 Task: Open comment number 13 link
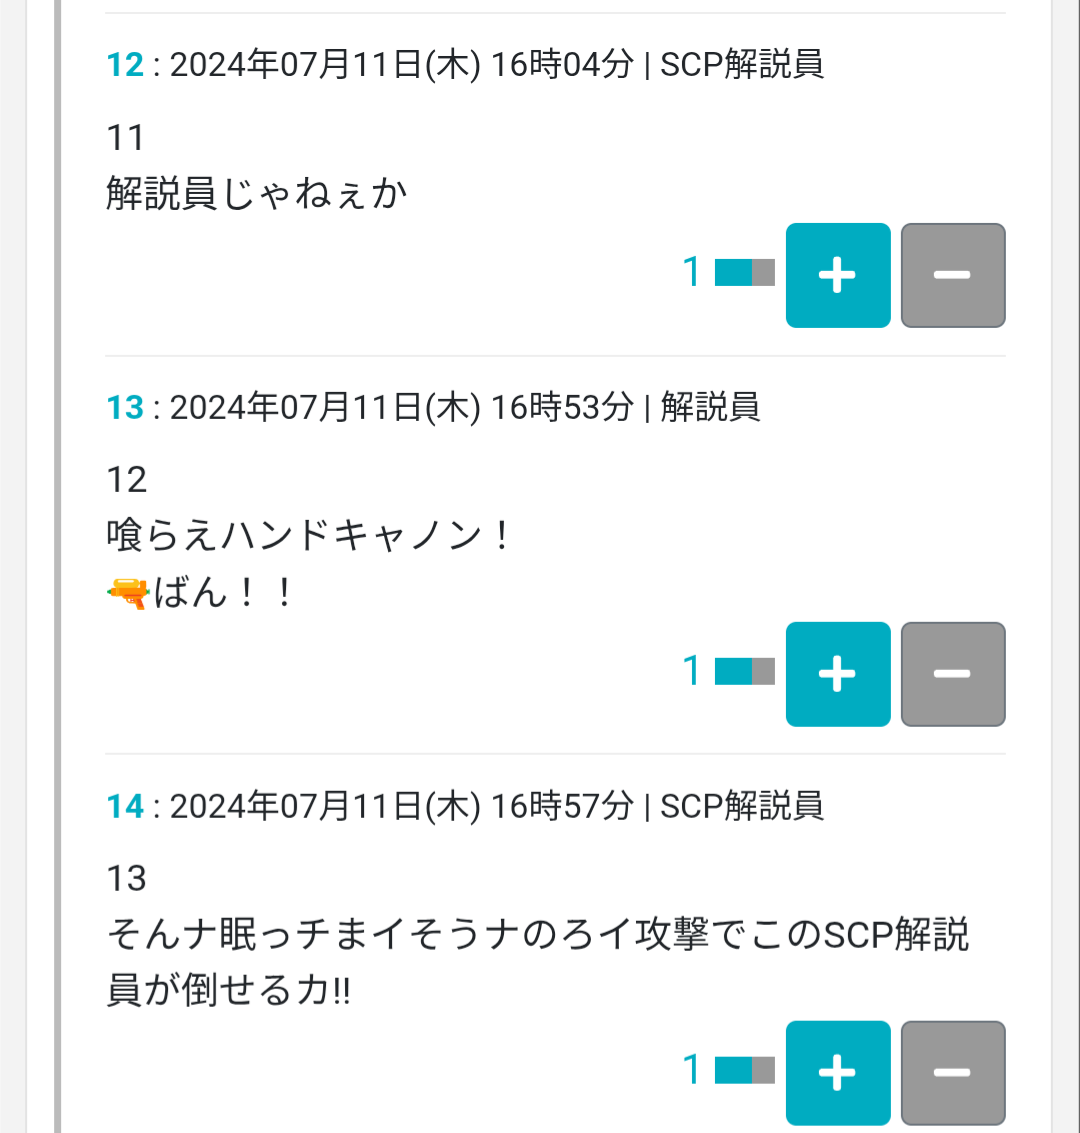click(x=125, y=407)
